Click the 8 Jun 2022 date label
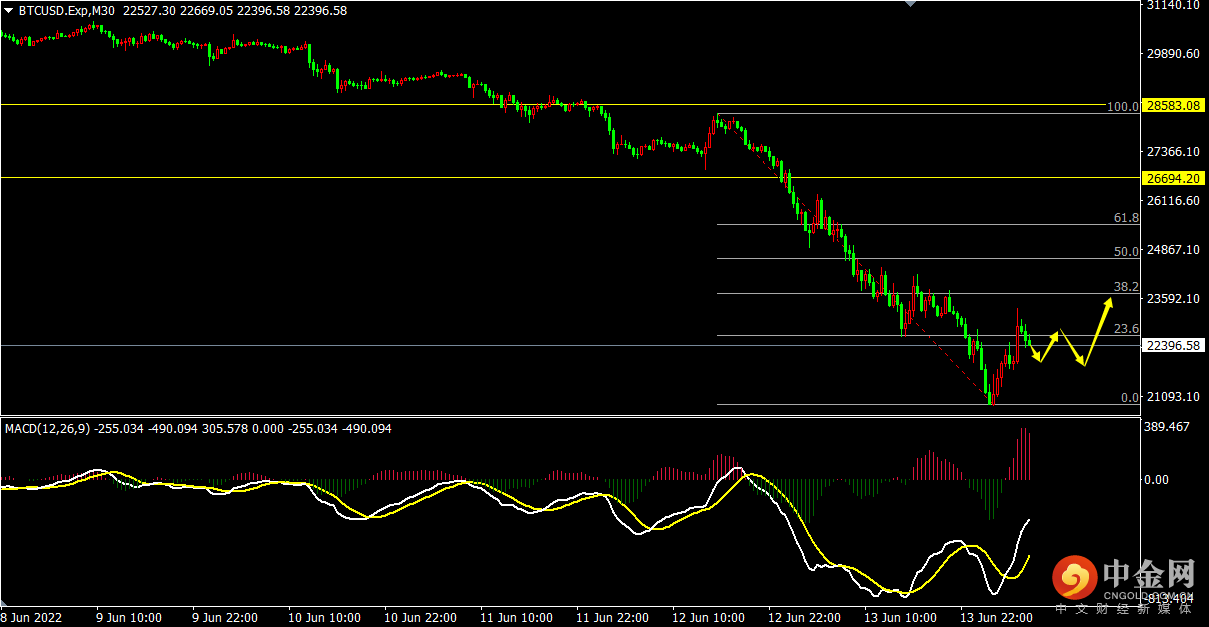 tap(33, 618)
